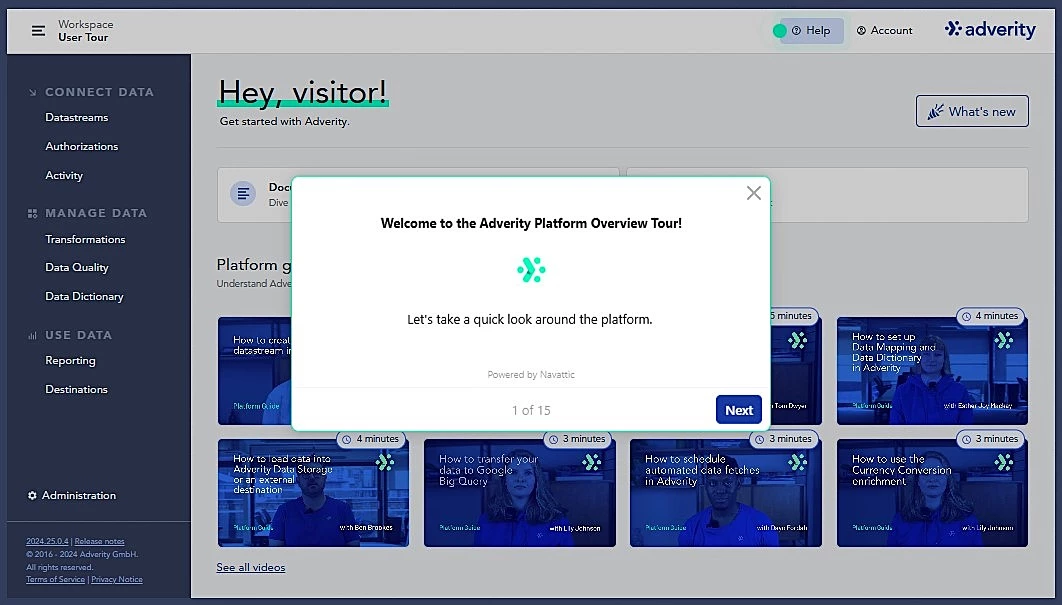Viewport: 1062px width, 605px height.
Task: Click the 1 of 15 step counter
Action: pyautogui.click(x=531, y=411)
